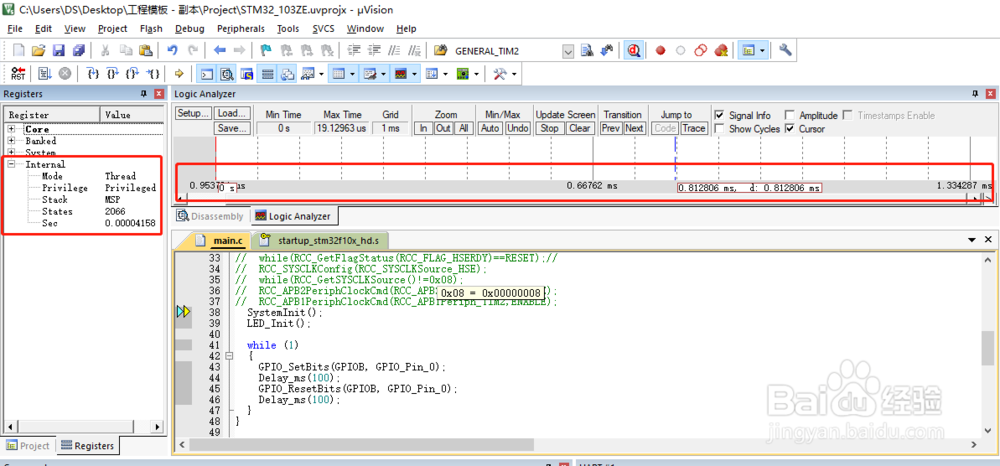1000x466 pixels.
Task: Click the Load... button
Action: (x=232, y=113)
